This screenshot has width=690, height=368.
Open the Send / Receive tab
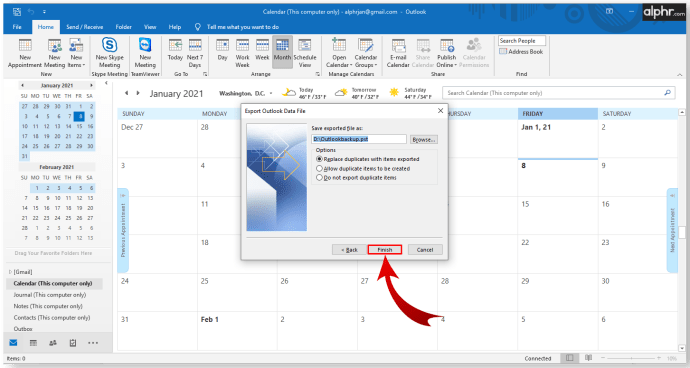point(84,27)
